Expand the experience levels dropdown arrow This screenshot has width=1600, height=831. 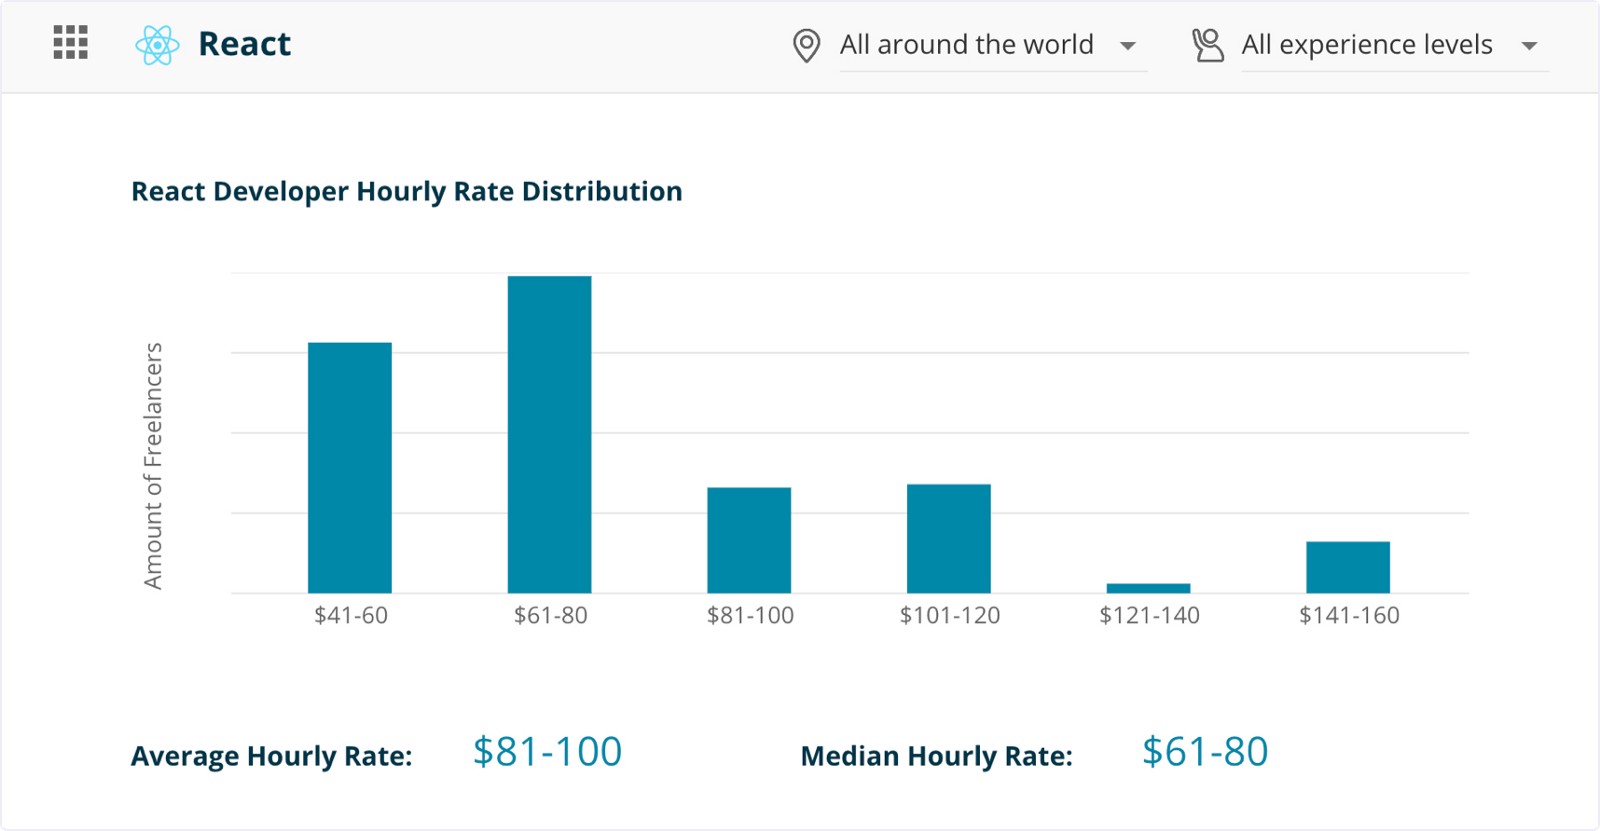[x=1529, y=46]
